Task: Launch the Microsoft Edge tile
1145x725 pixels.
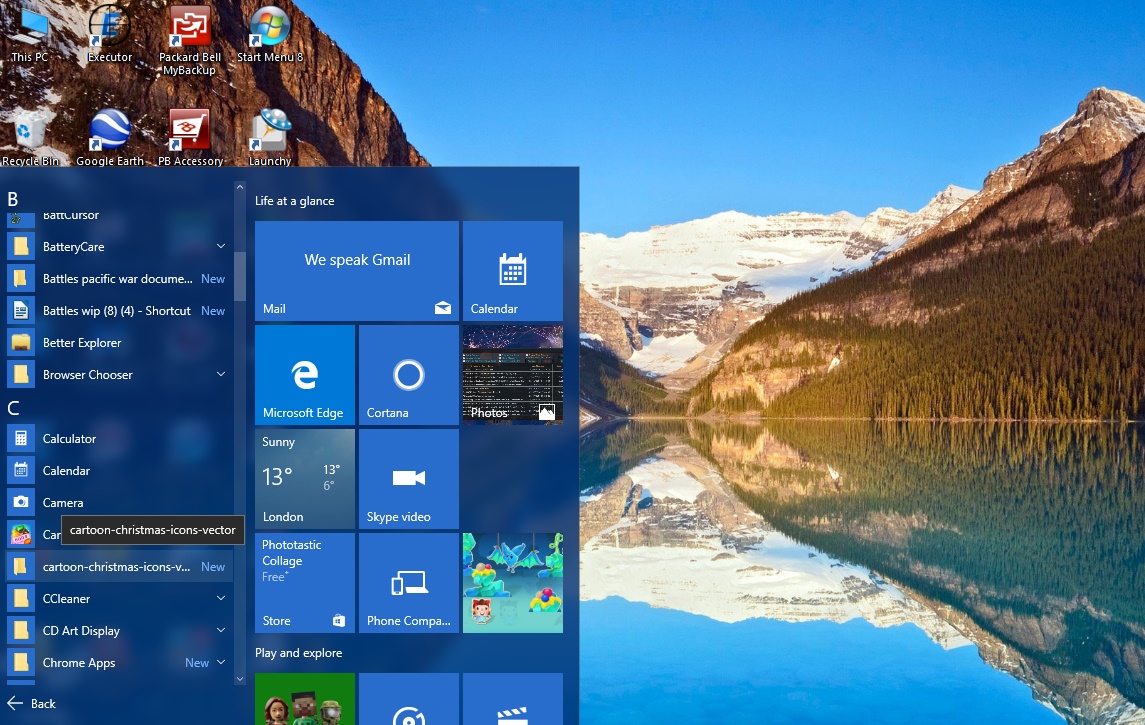Action: pos(305,375)
